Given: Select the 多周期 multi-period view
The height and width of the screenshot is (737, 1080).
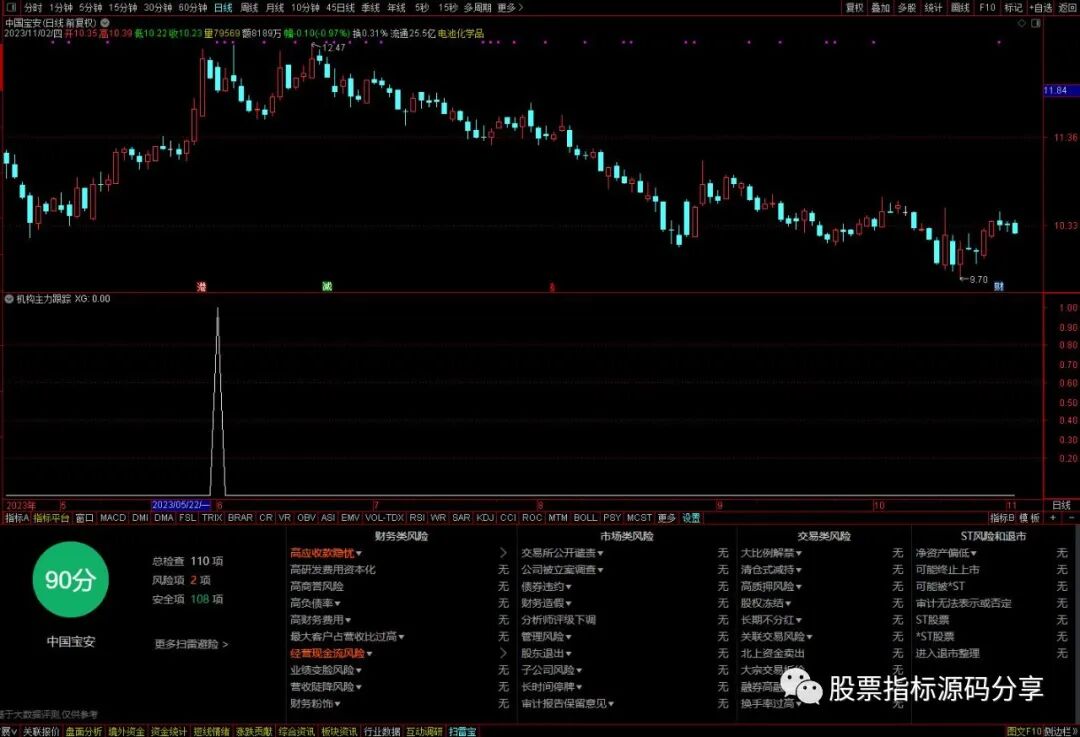Looking at the screenshot, I should [477, 8].
